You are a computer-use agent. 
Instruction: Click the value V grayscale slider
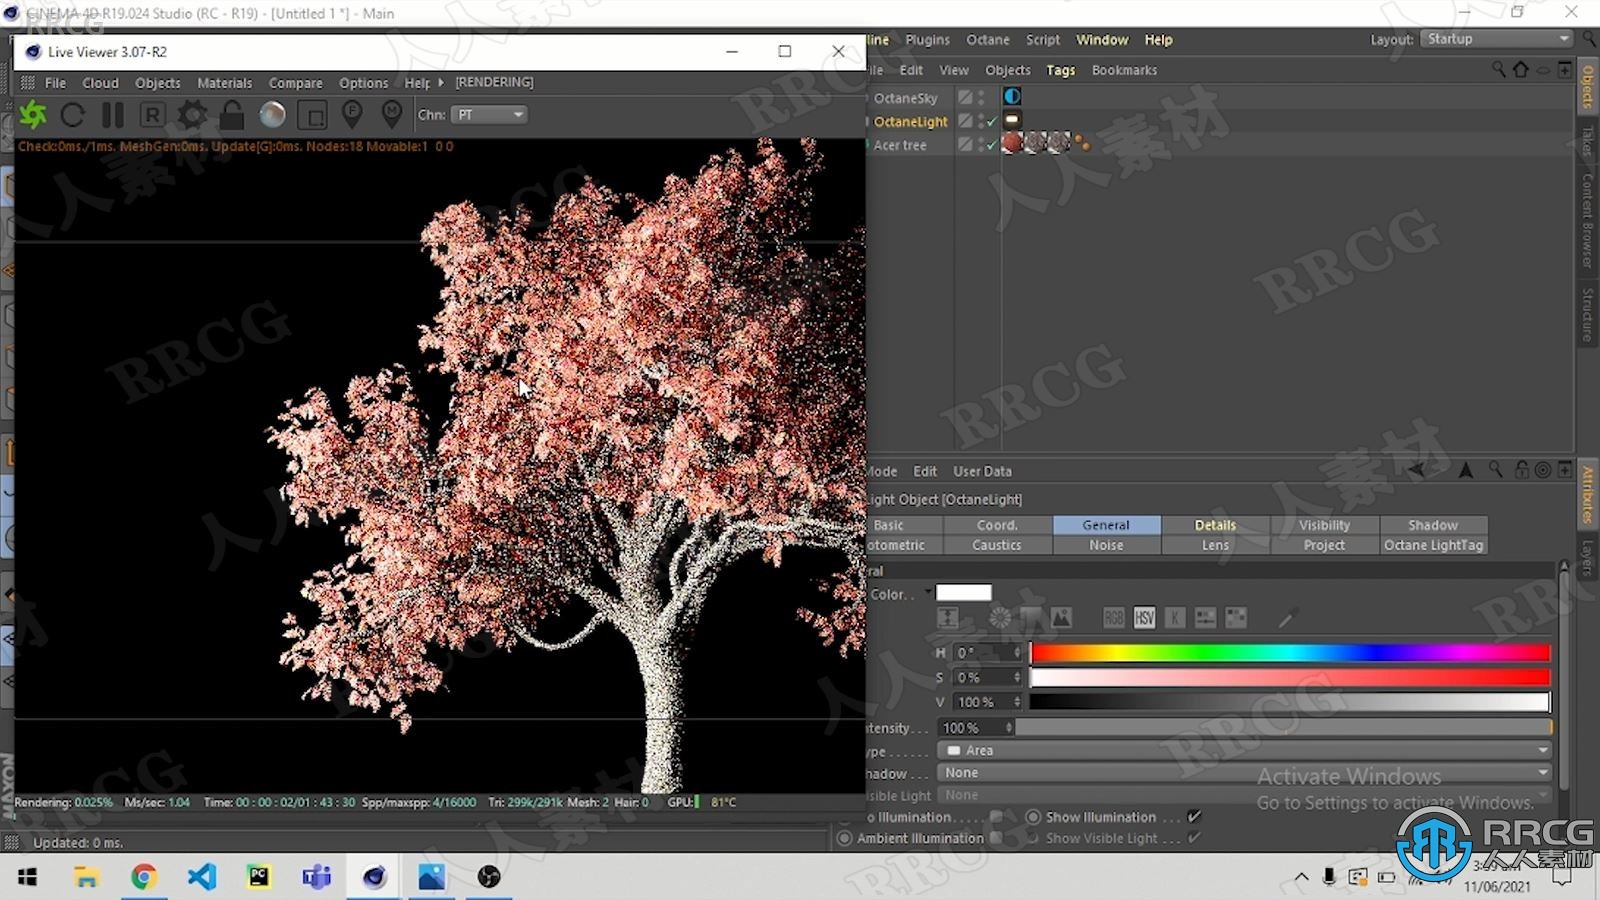pos(1290,702)
